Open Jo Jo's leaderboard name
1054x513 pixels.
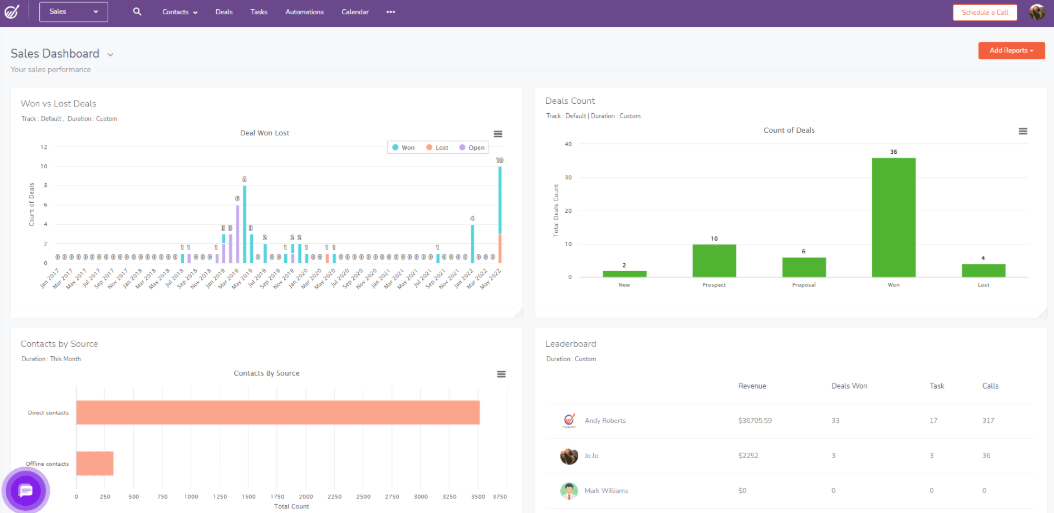(x=591, y=456)
